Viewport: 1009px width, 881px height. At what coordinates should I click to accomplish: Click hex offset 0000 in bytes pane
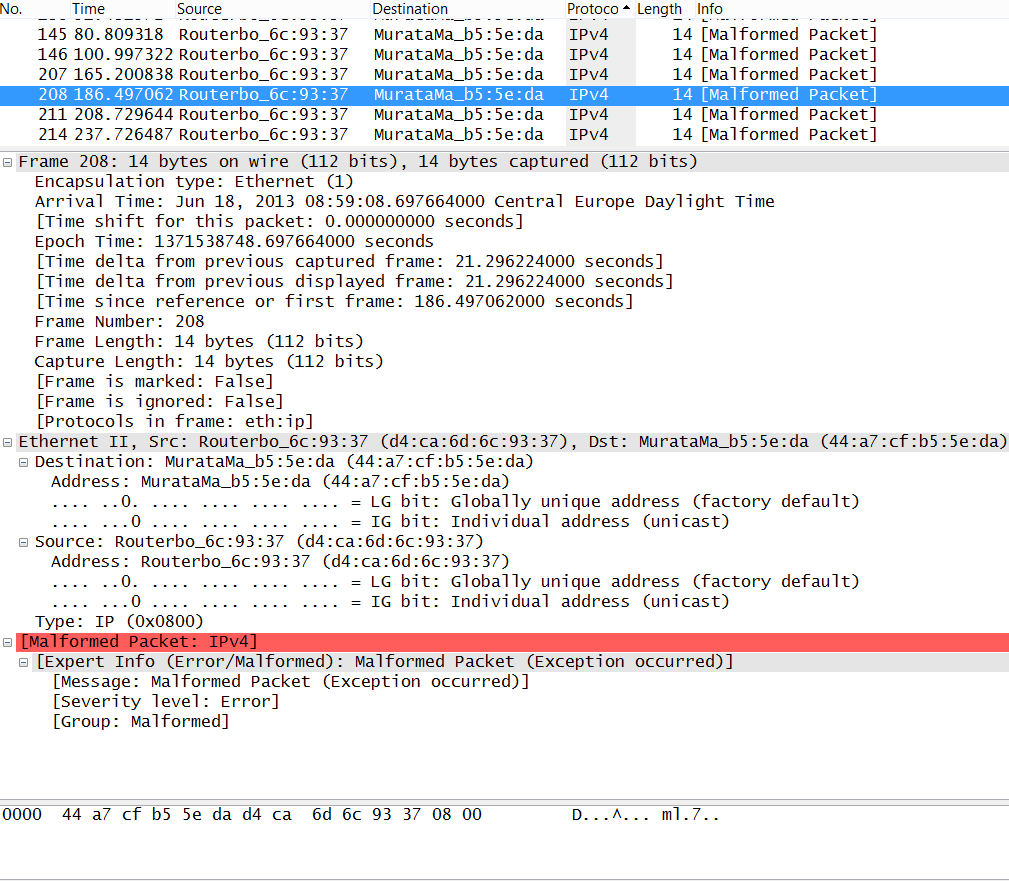22,815
